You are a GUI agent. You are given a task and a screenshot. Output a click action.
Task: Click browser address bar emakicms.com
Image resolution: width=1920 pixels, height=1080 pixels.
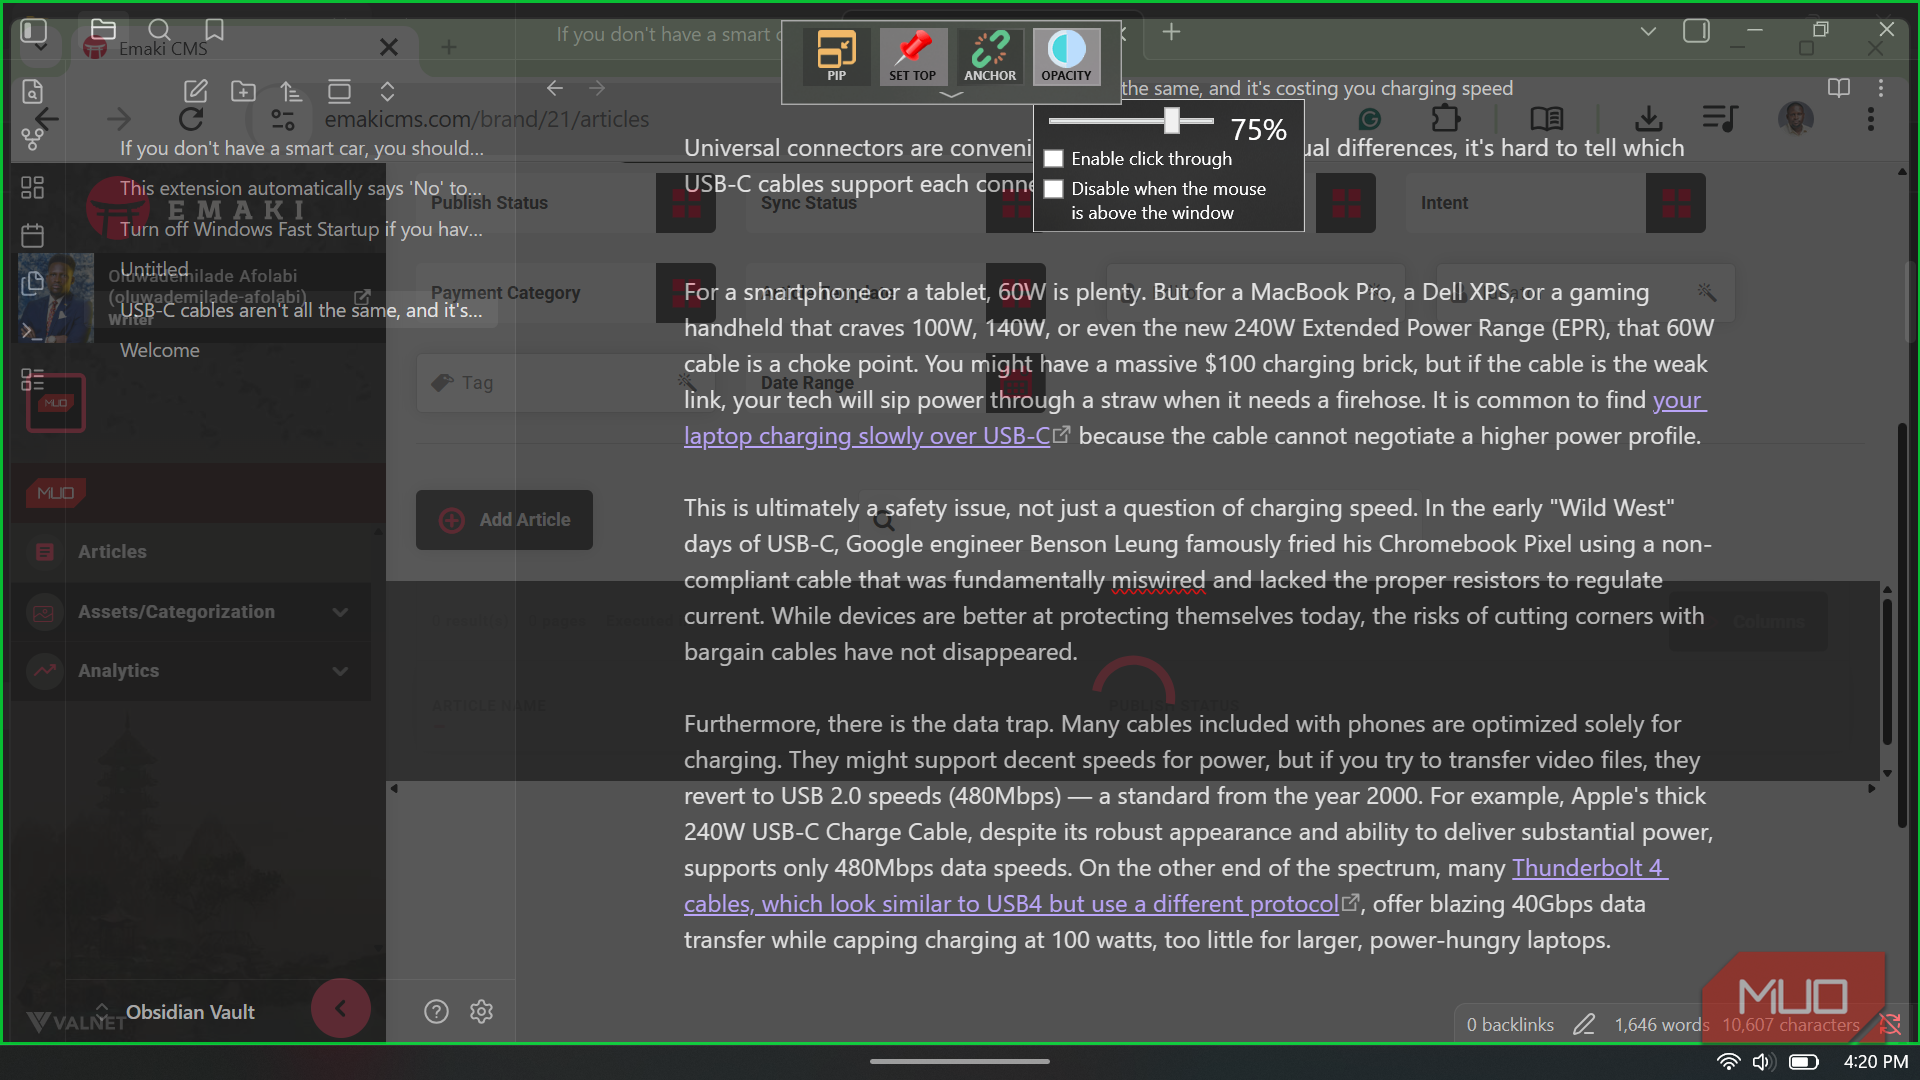coord(486,119)
